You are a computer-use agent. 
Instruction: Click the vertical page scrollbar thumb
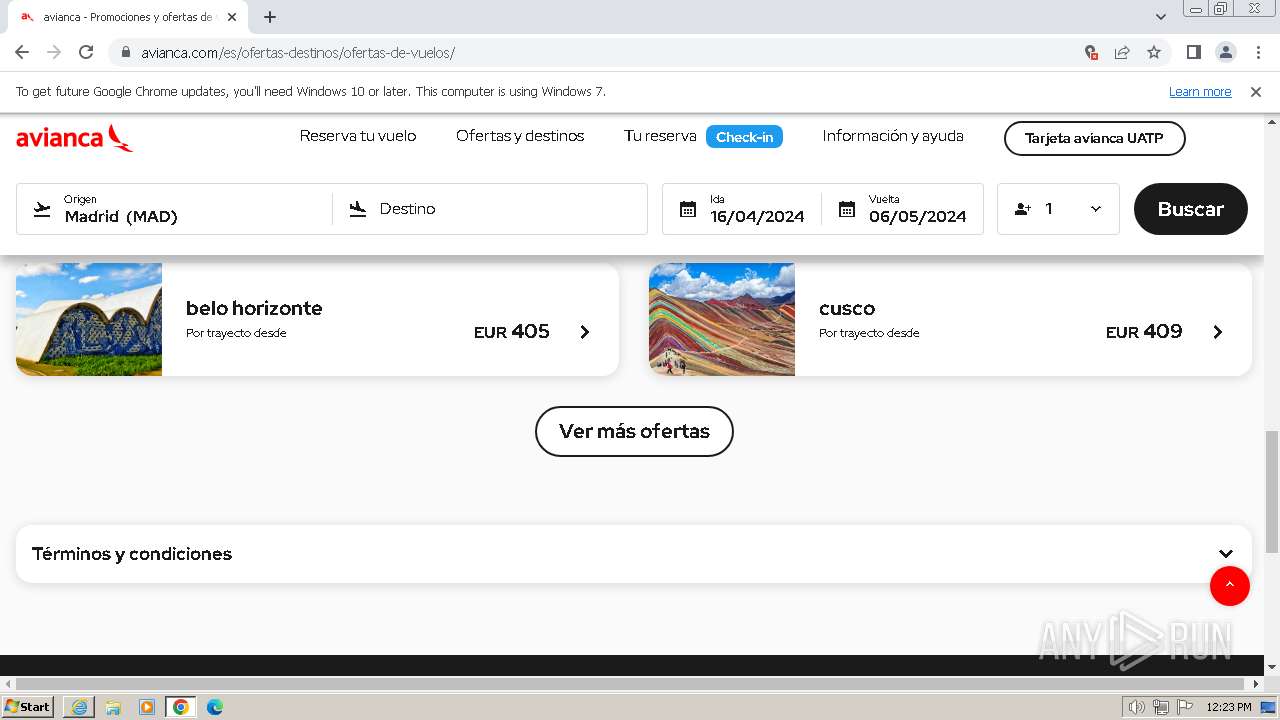click(1272, 491)
